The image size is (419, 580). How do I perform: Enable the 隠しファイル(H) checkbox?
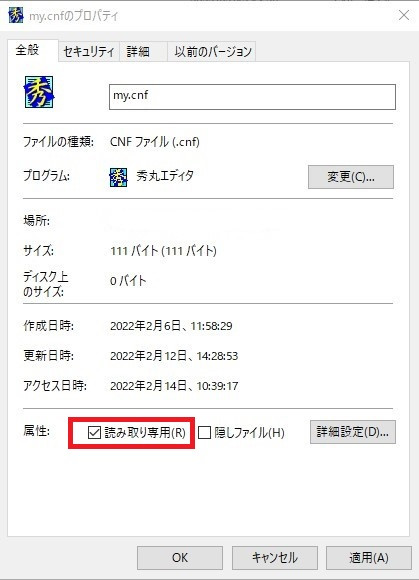(x=204, y=432)
